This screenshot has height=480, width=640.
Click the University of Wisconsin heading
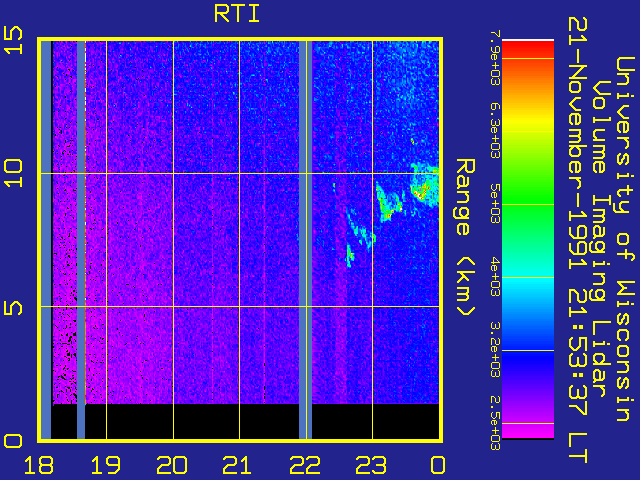point(625,239)
